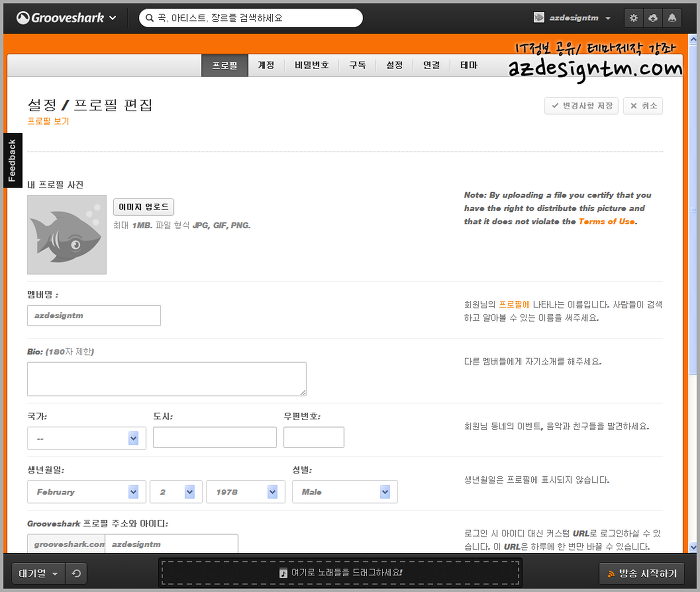
Task: Open the Terms of Use link
Action: (606, 221)
